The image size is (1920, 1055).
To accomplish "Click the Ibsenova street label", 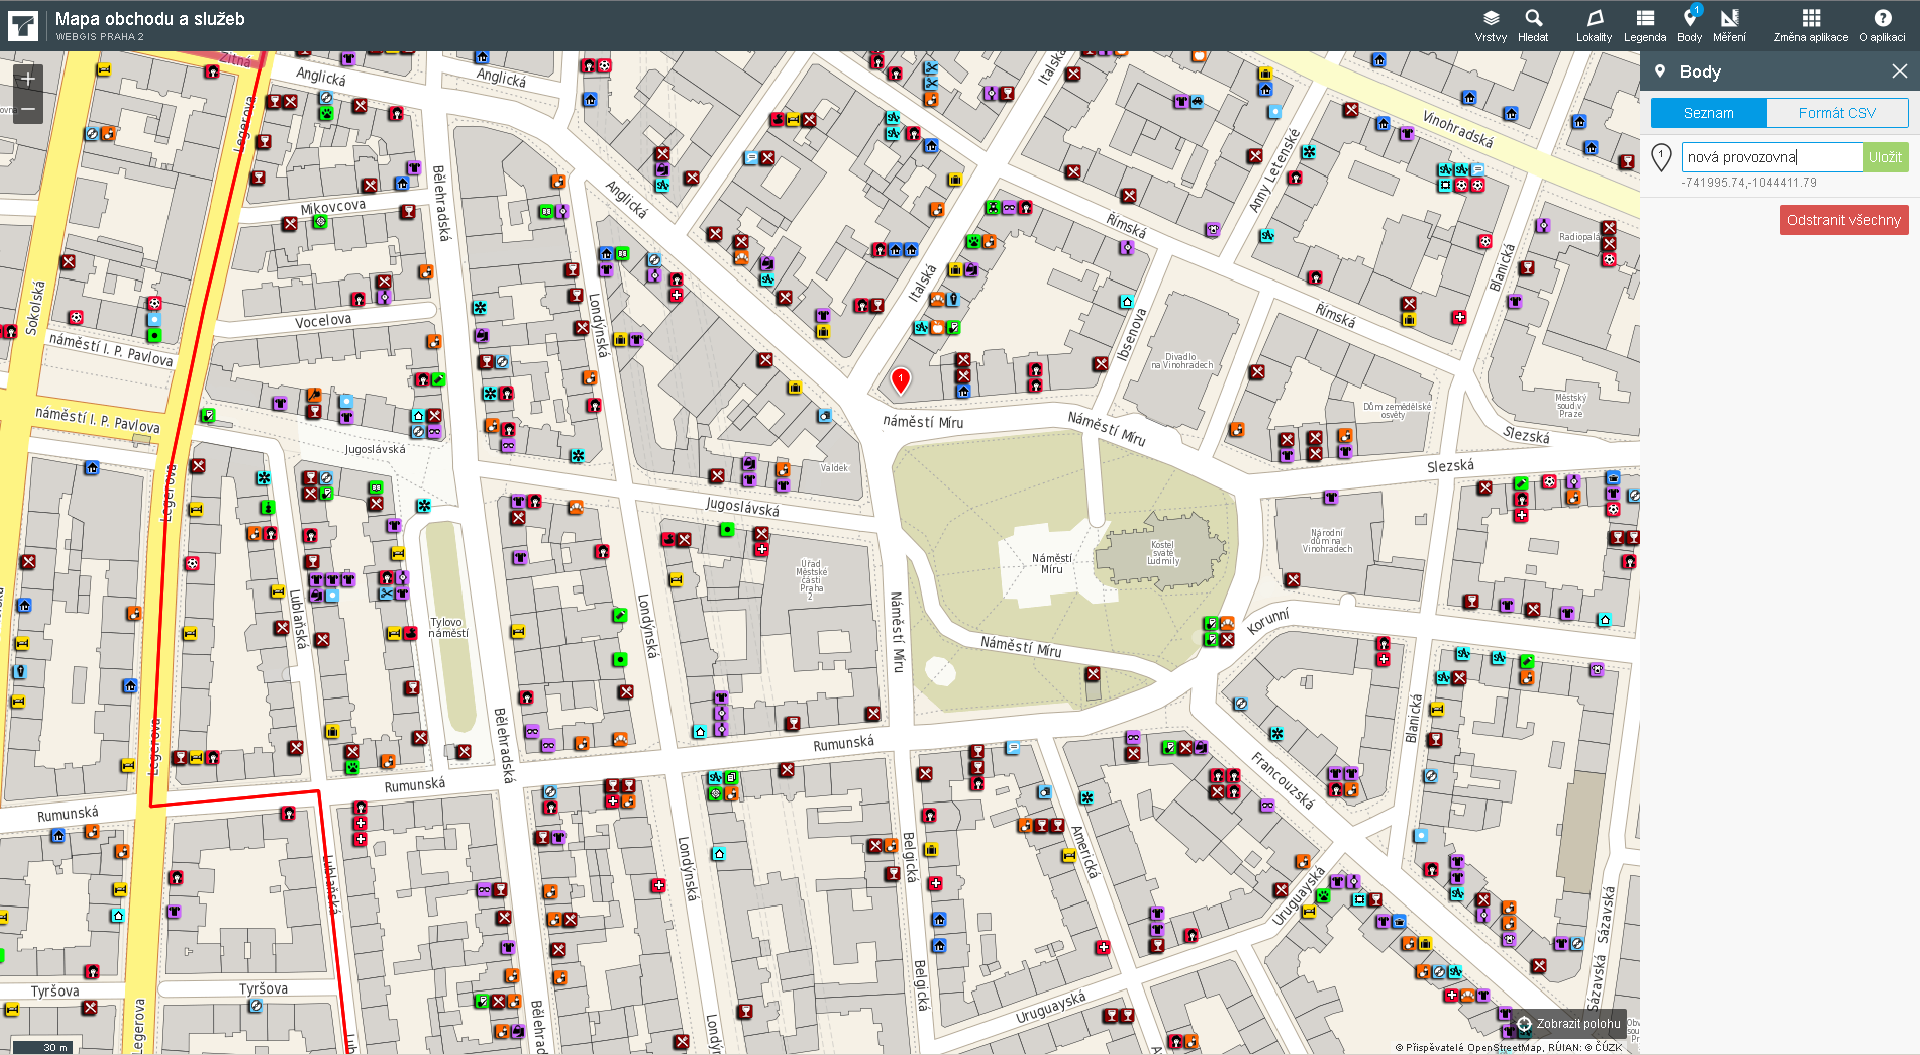I will coord(1131,334).
